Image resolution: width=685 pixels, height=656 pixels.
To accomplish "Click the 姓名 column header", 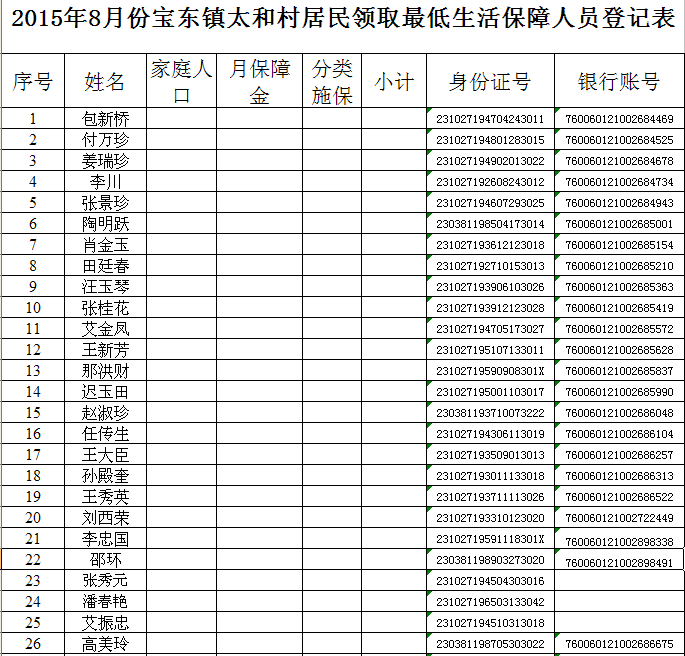I will [105, 81].
